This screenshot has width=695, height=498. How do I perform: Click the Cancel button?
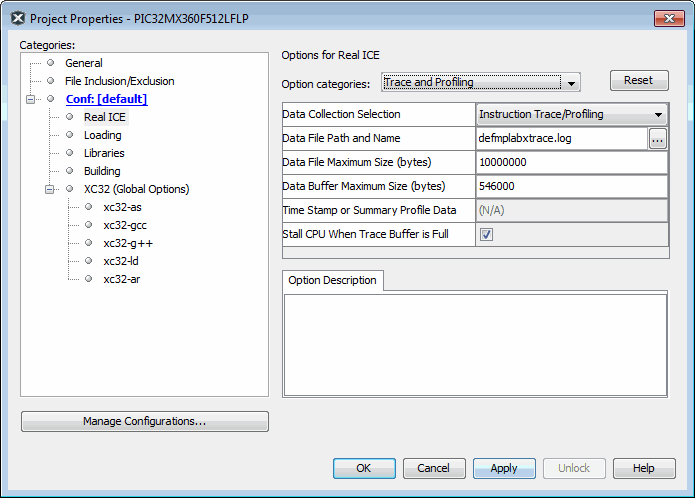(433, 468)
